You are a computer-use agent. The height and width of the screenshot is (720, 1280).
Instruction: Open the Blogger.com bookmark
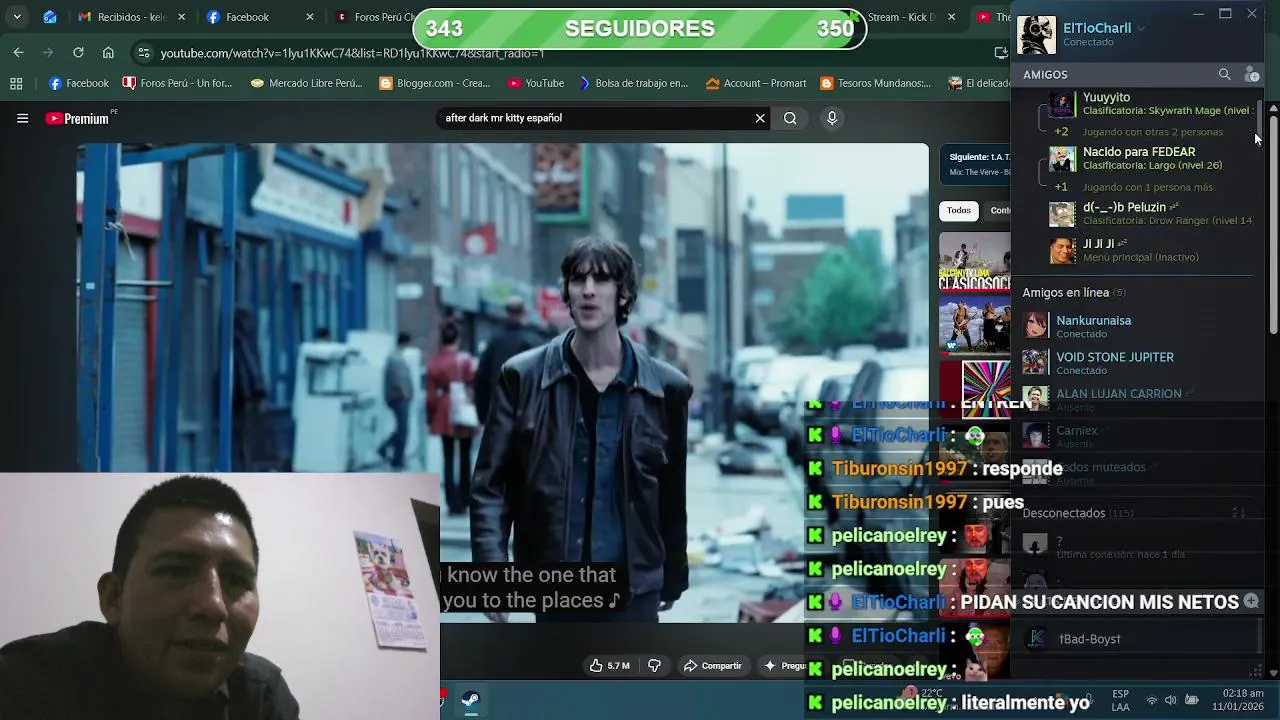click(x=434, y=83)
